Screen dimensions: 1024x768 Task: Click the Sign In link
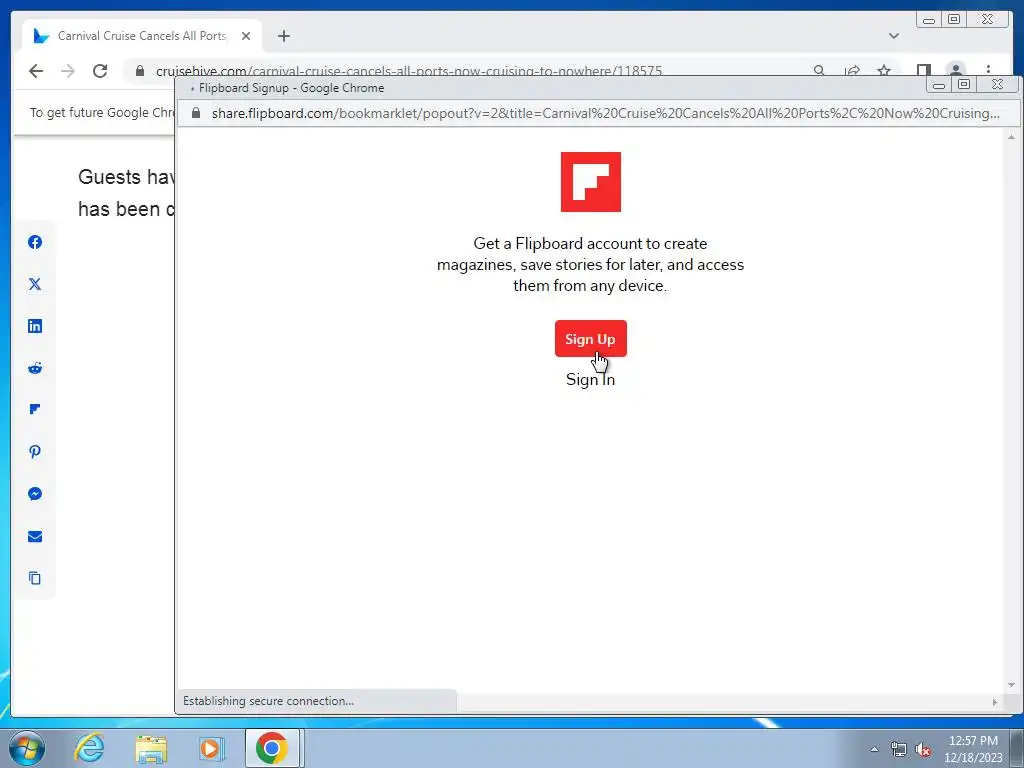click(590, 379)
